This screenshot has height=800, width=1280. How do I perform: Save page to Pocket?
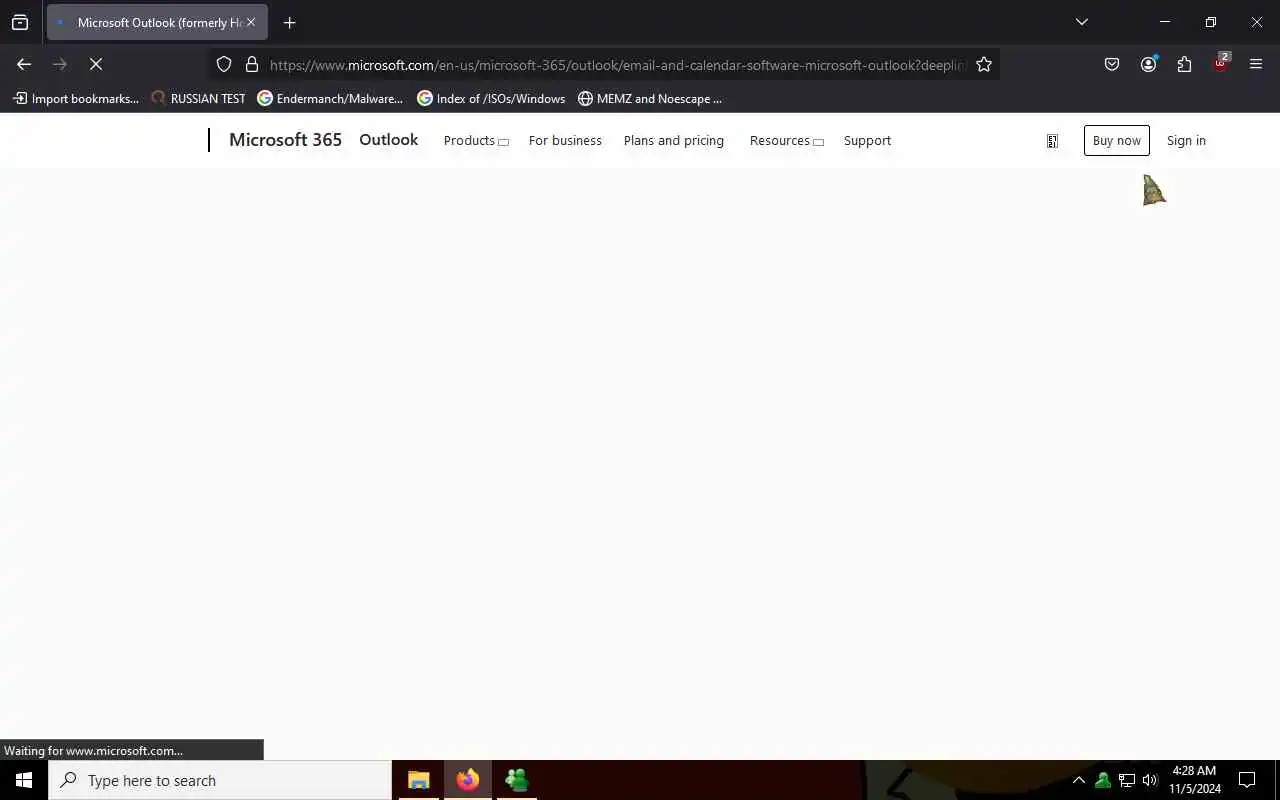coord(1112,64)
